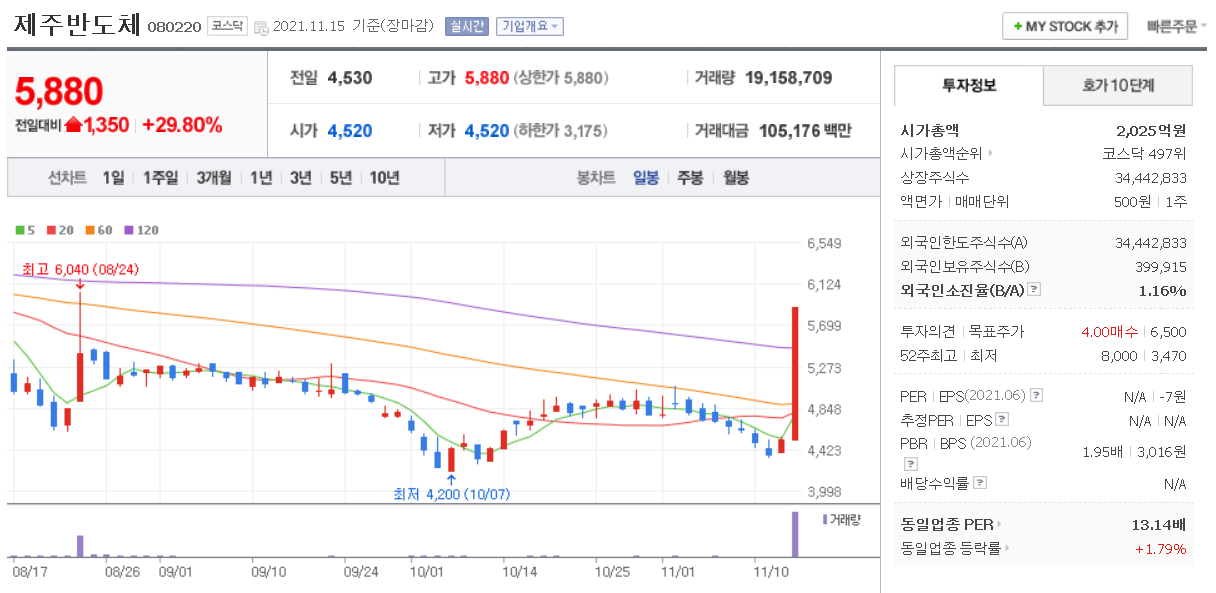Click the 코스닥 497위 rank value
The height and width of the screenshot is (593, 1216).
tap(1144, 154)
